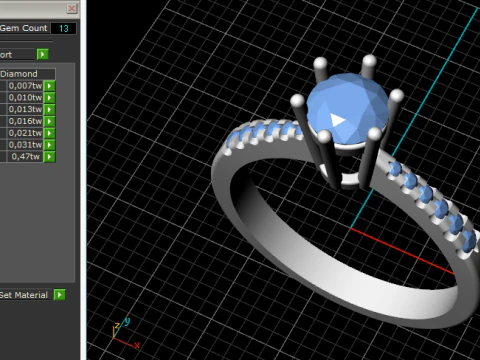Click the XYZ axis indicator in viewport

pos(126,333)
